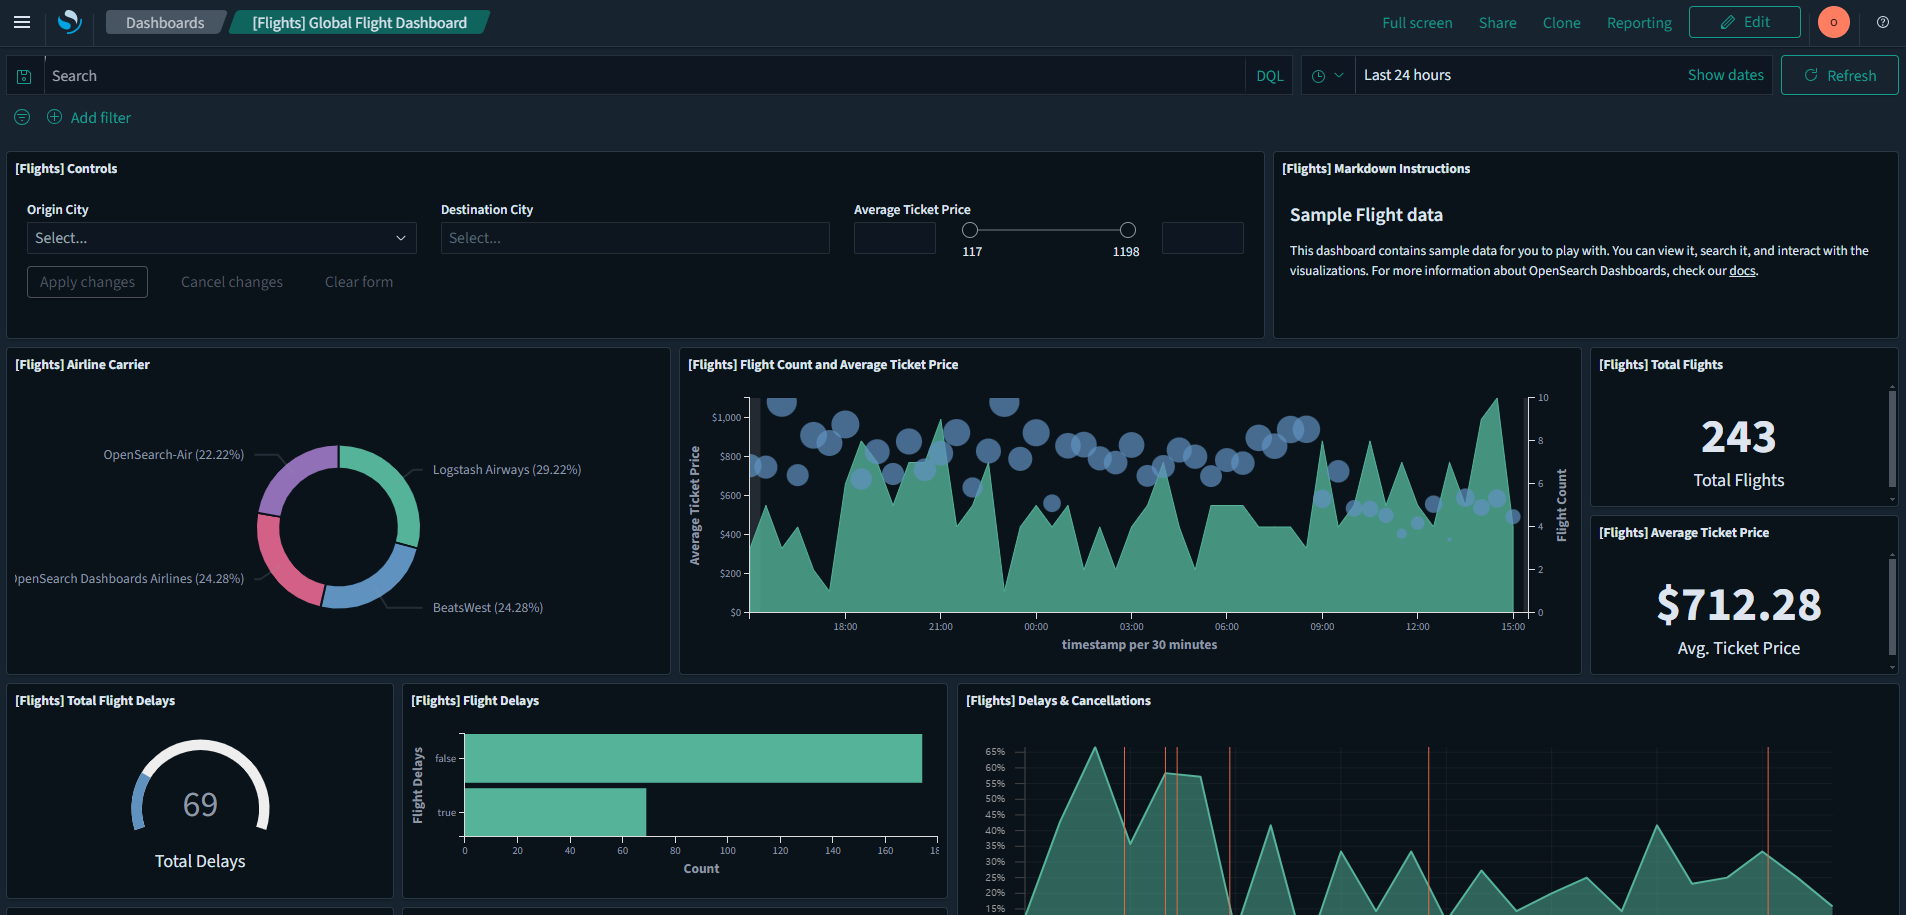The height and width of the screenshot is (915, 1906).
Task: Click the Flight Count and Average Ticket Price title
Action: point(823,365)
